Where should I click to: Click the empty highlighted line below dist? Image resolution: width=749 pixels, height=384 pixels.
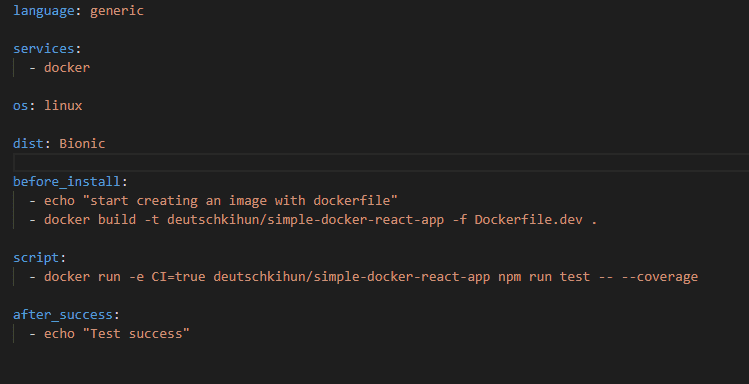coord(381,162)
